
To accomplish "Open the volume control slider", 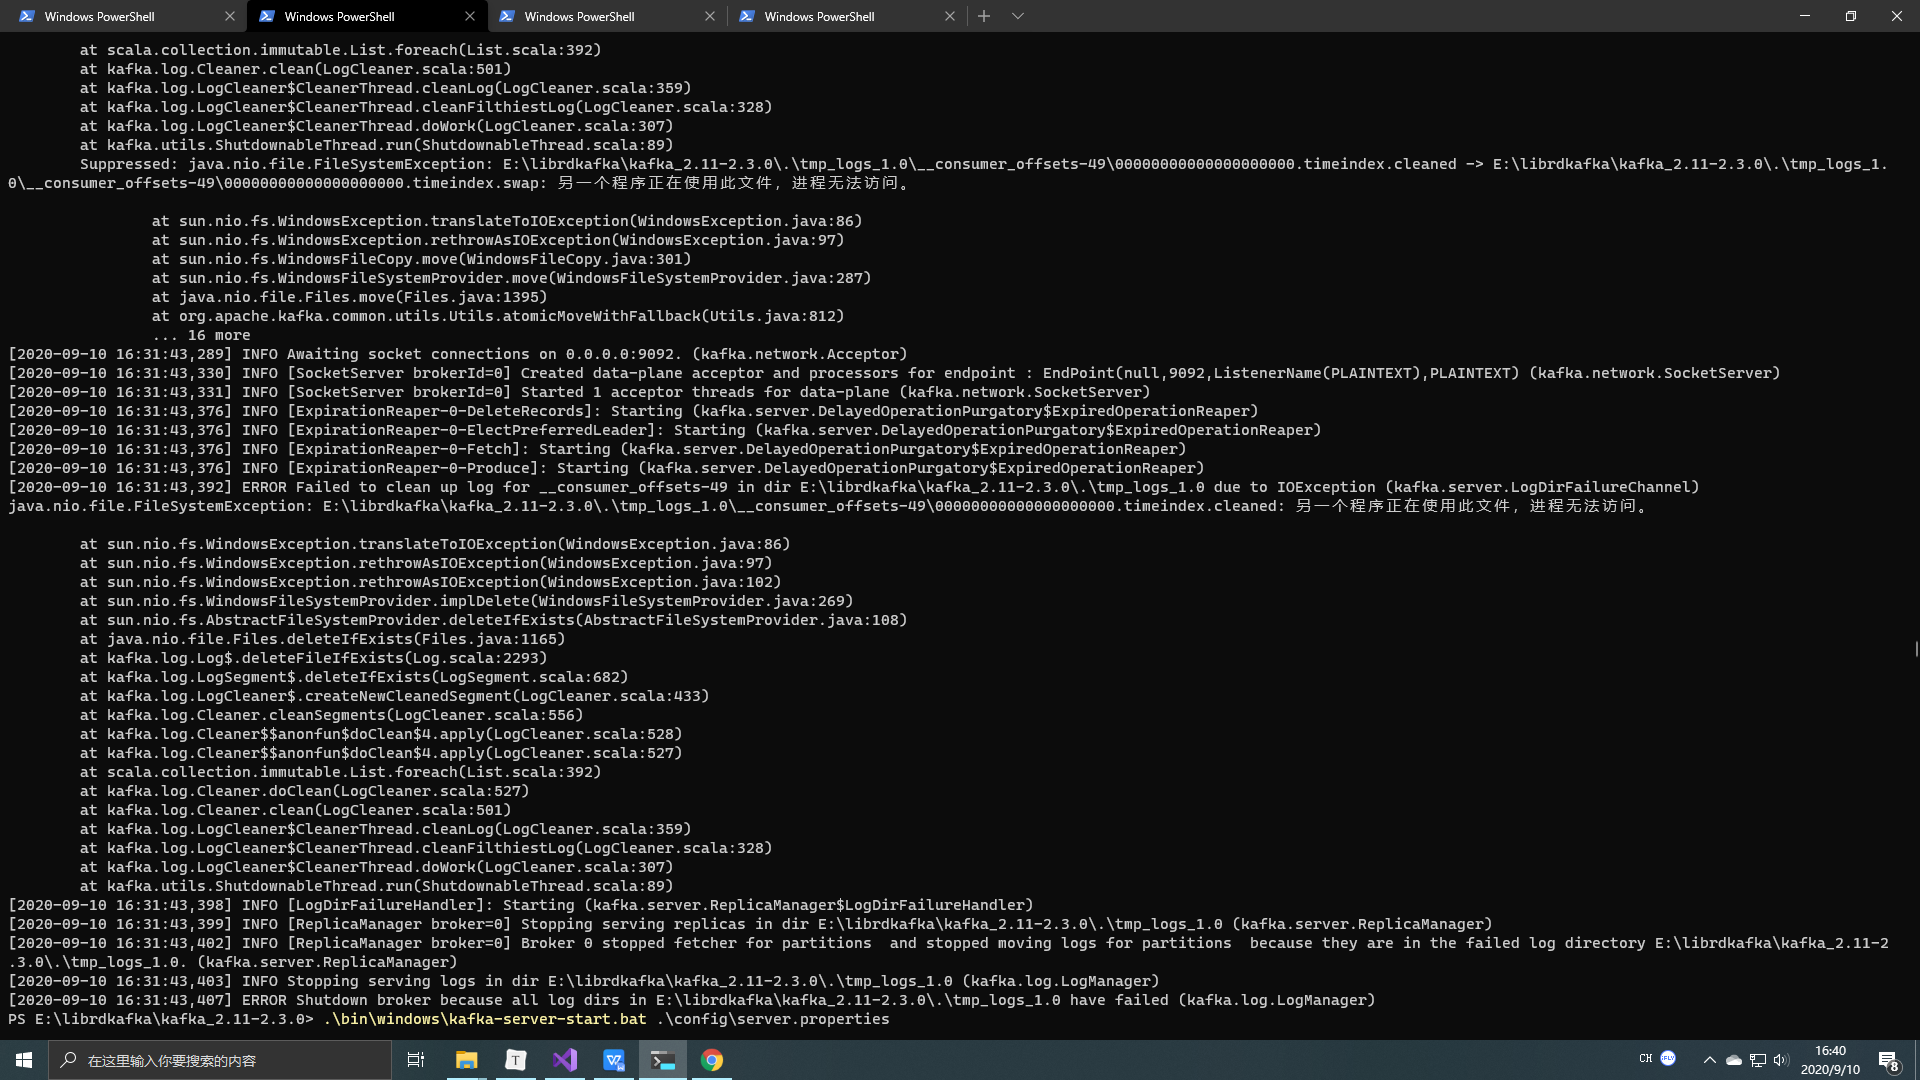I will (1782, 1059).
